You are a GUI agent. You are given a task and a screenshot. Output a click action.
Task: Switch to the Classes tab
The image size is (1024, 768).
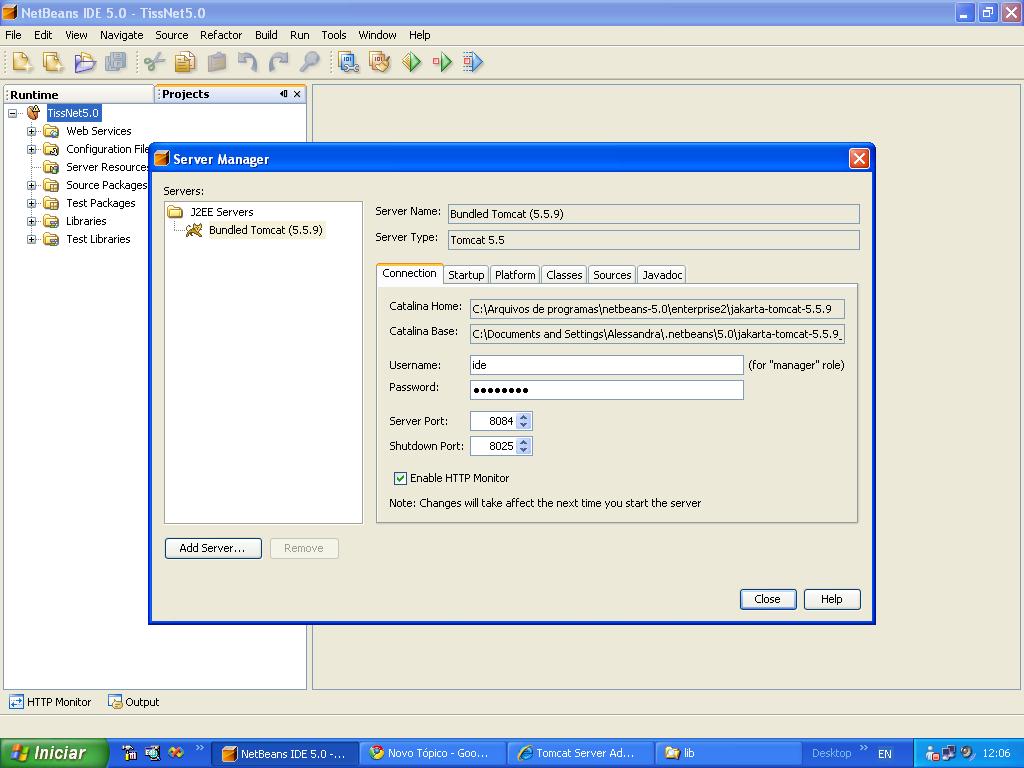(x=564, y=275)
